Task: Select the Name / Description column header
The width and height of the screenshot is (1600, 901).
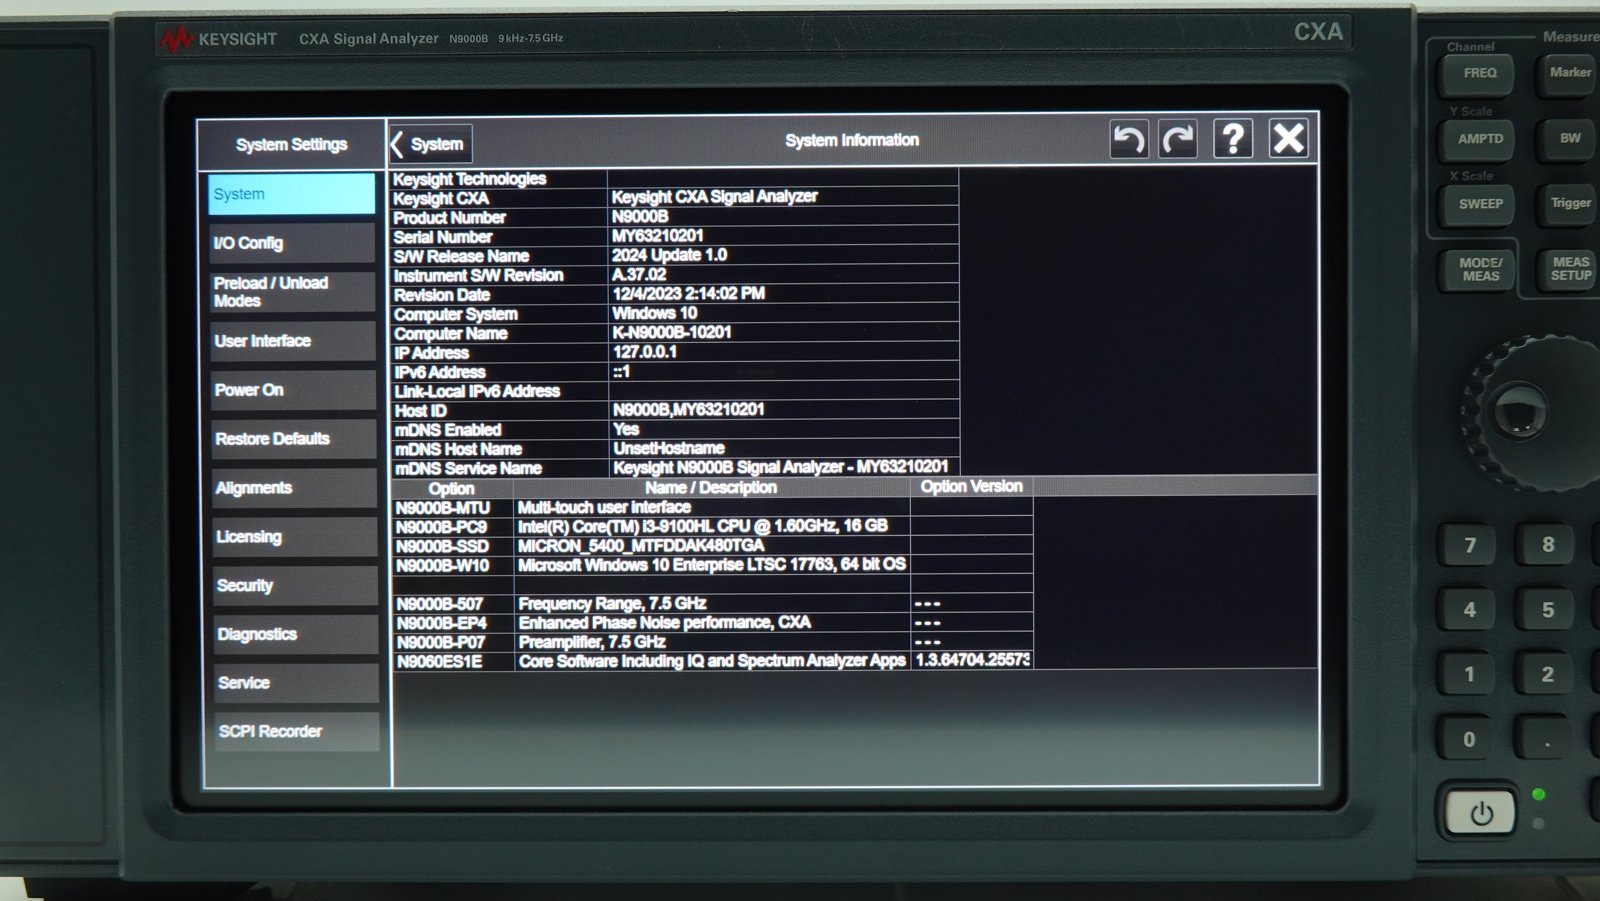Action: [x=711, y=488]
